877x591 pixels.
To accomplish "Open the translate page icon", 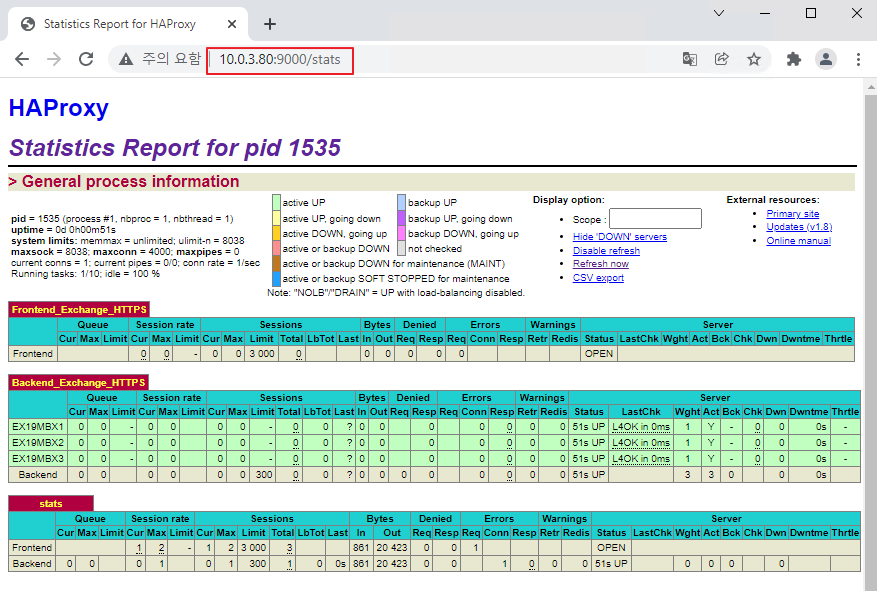I will 690,59.
